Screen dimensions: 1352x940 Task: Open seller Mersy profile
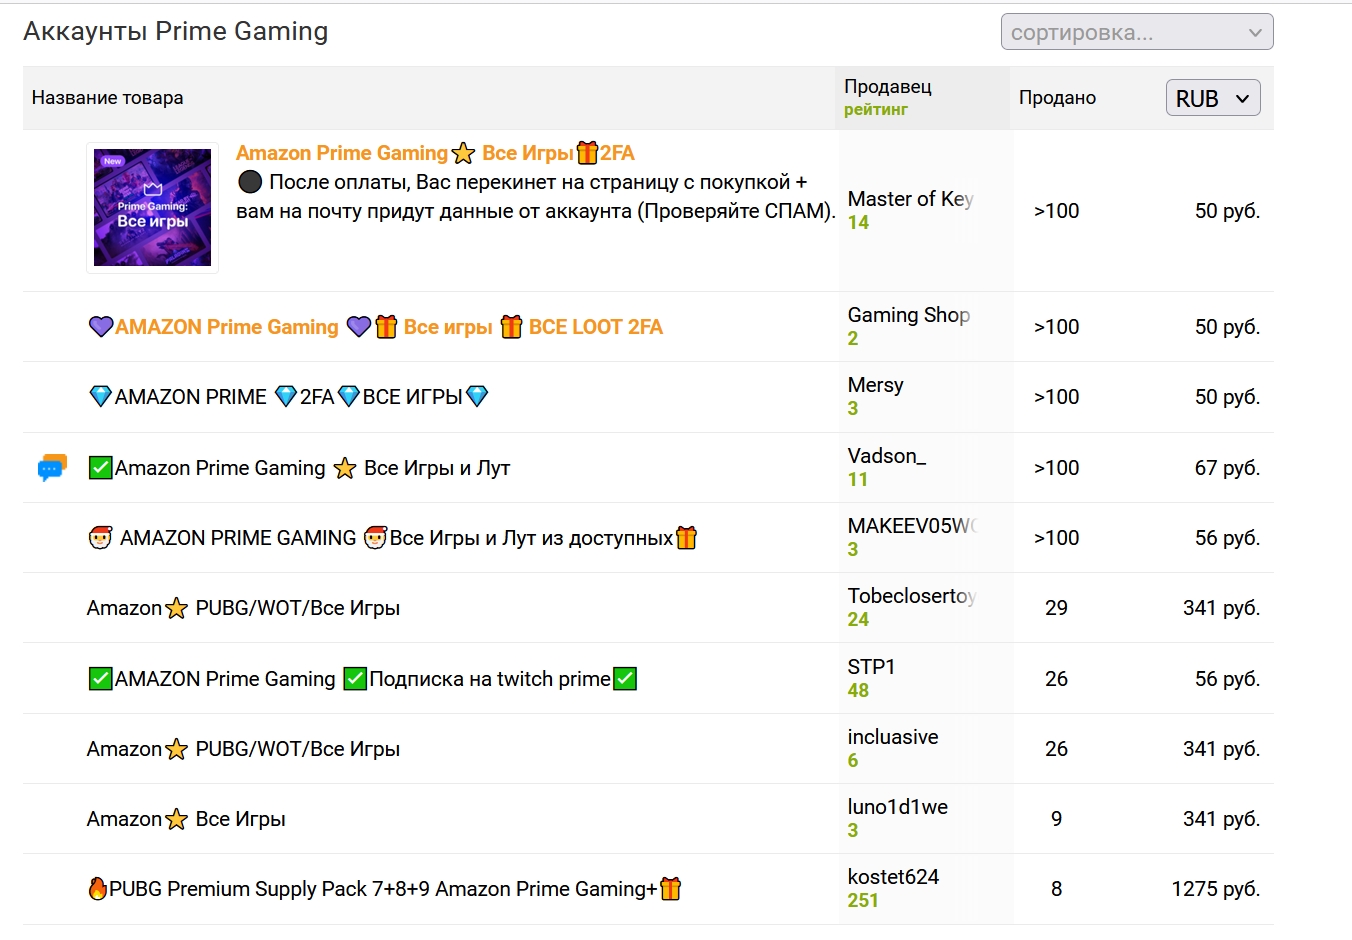point(876,385)
